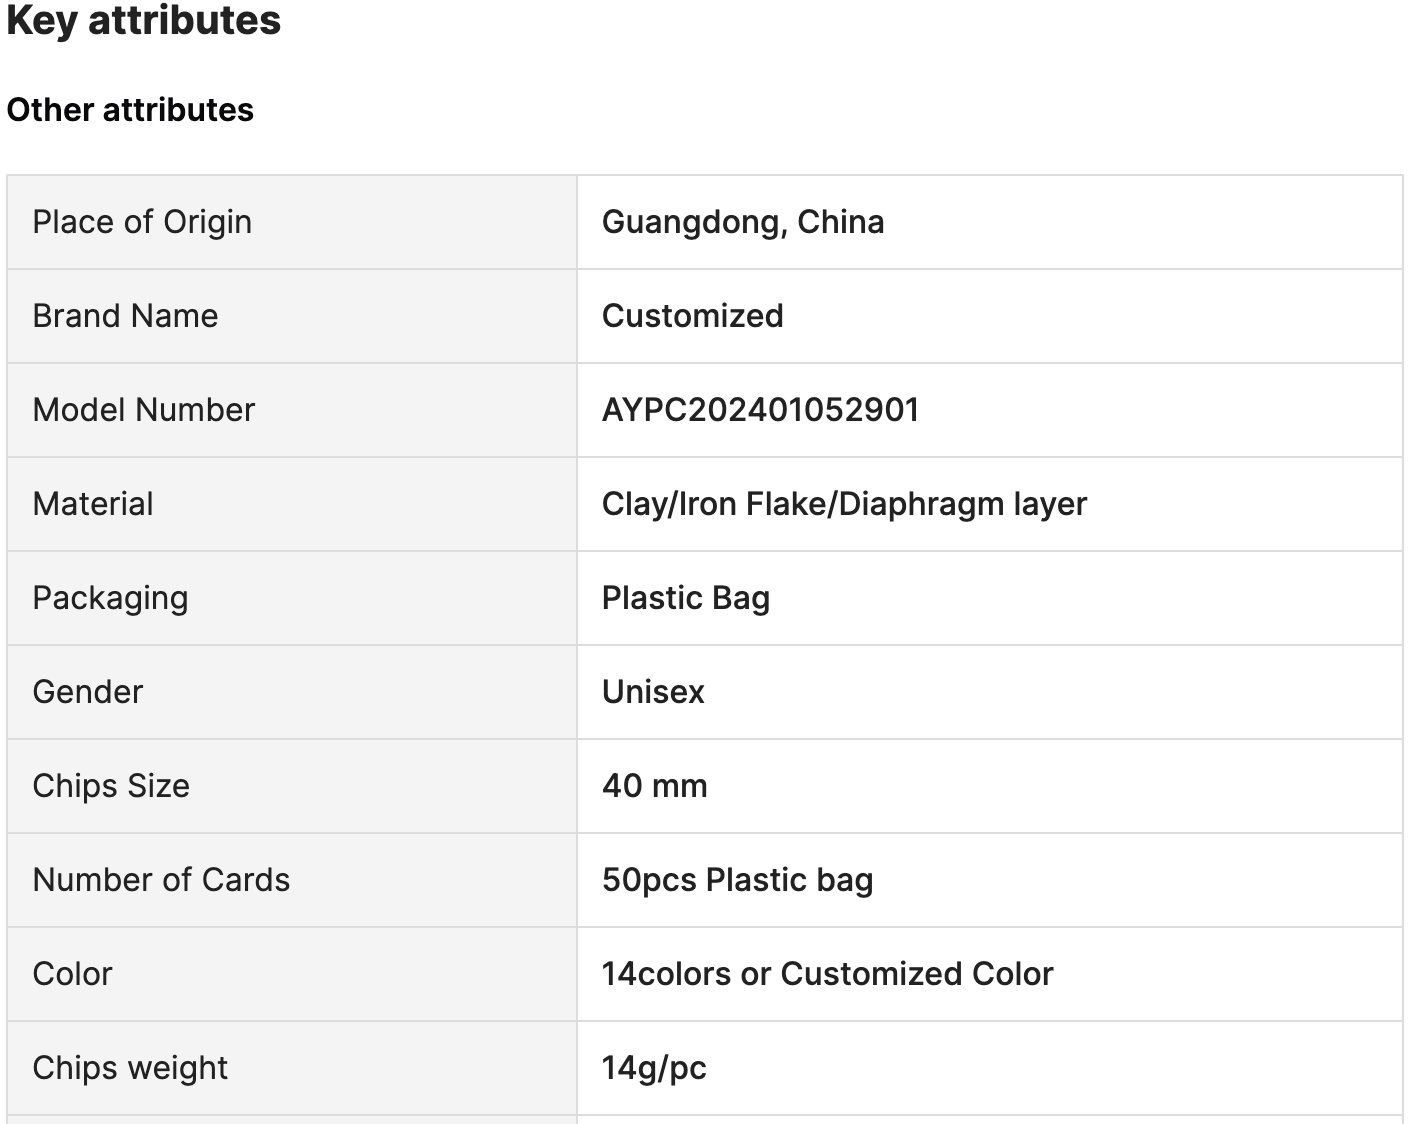Viewport: 1410px width, 1124px height.
Task: Click the Customized brand value
Action: [692, 316]
